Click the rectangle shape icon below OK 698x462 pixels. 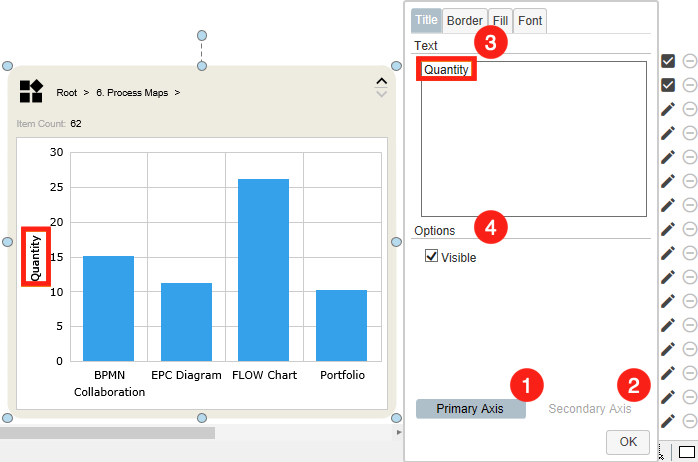(x=687, y=451)
